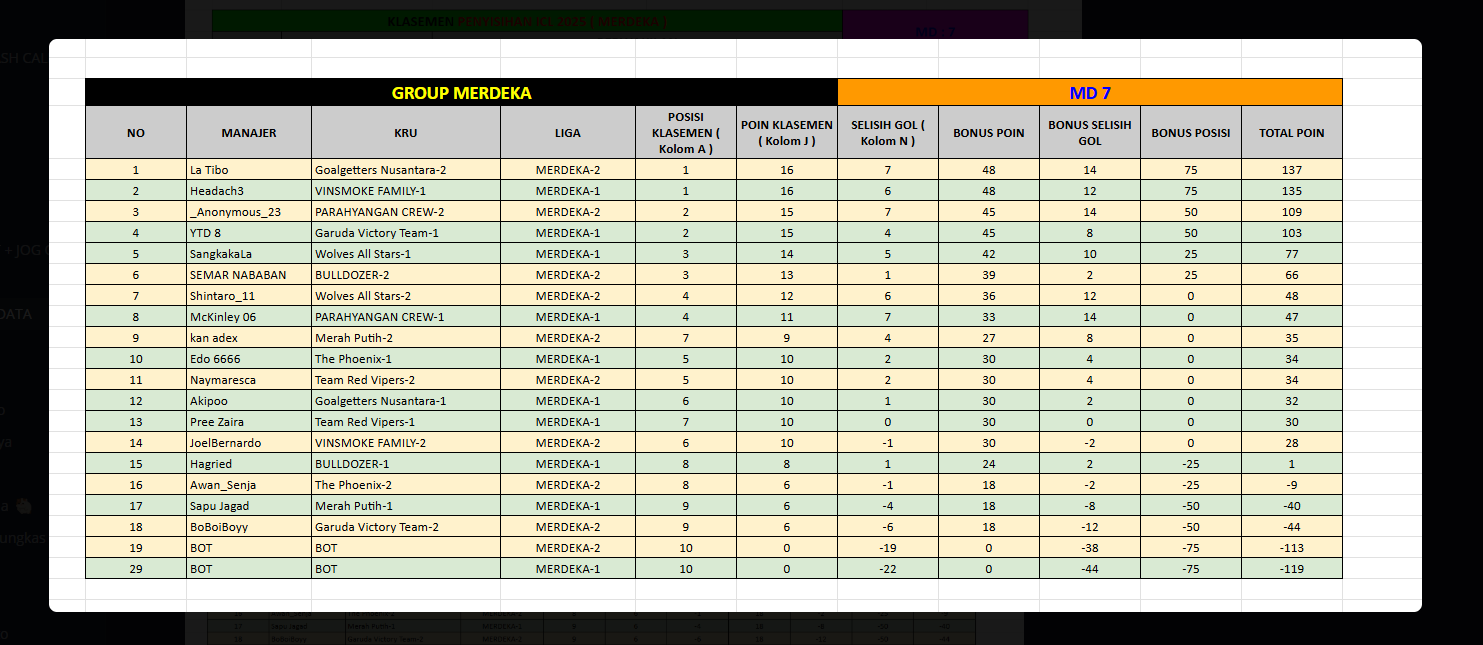Screen dimensions: 1483x645
Task: Click the YTD 8 manager cell
Action: [249, 233]
